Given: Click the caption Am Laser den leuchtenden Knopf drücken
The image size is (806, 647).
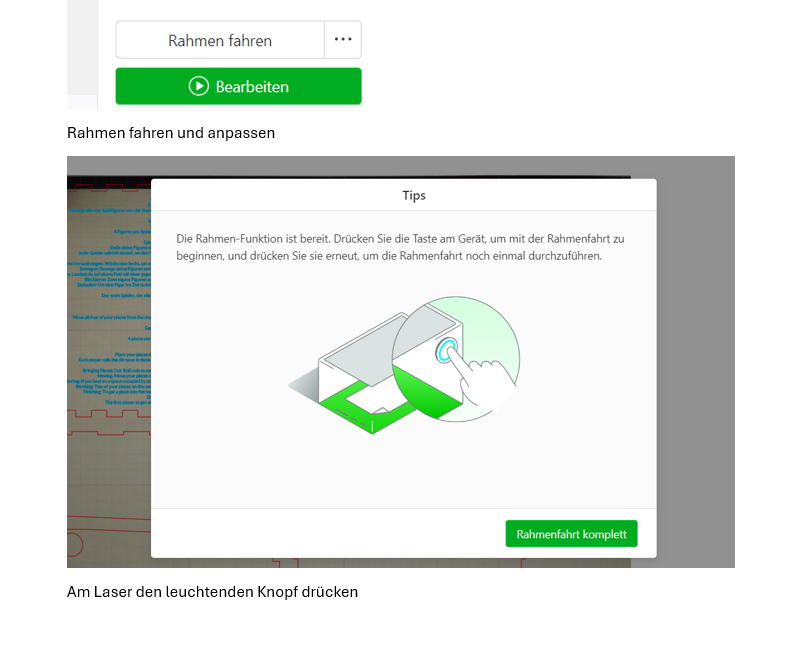Looking at the screenshot, I should (x=212, y=591).
